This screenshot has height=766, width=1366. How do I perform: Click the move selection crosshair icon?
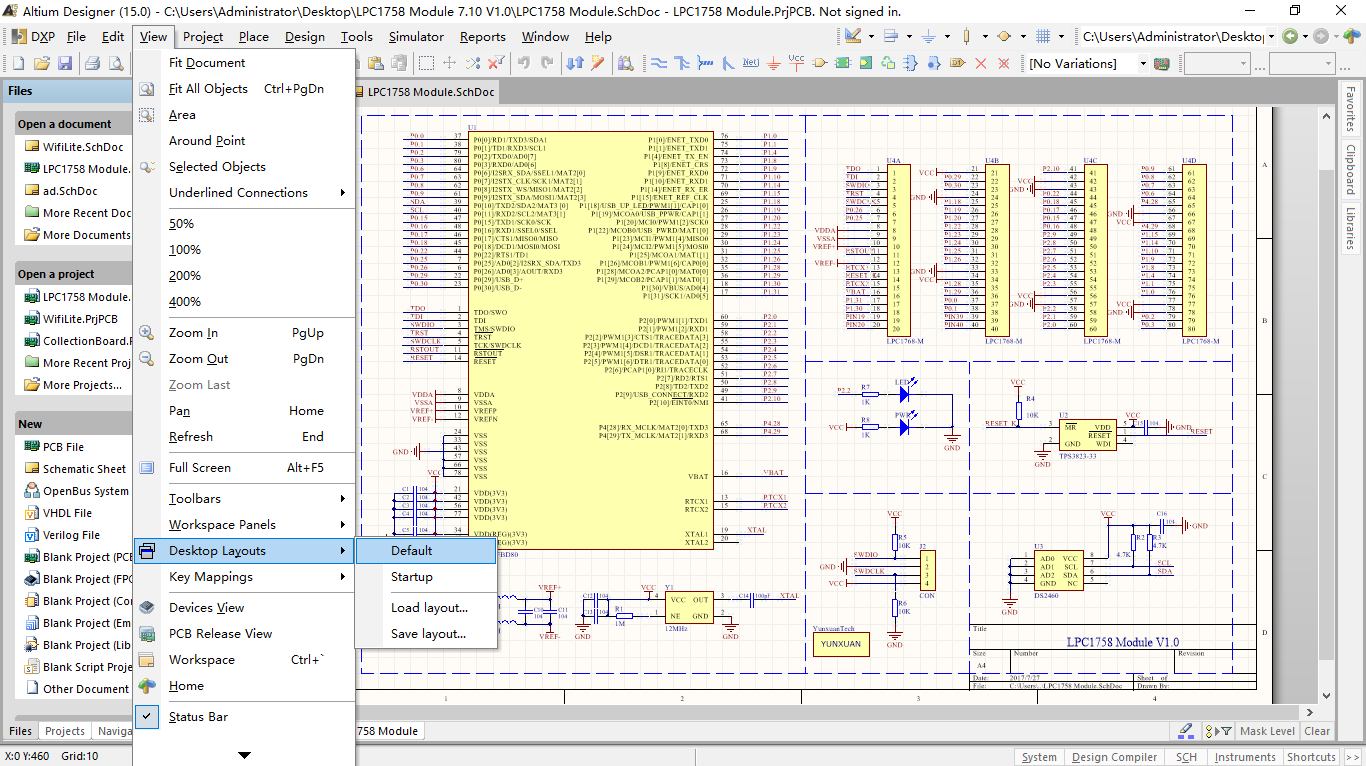449,63
